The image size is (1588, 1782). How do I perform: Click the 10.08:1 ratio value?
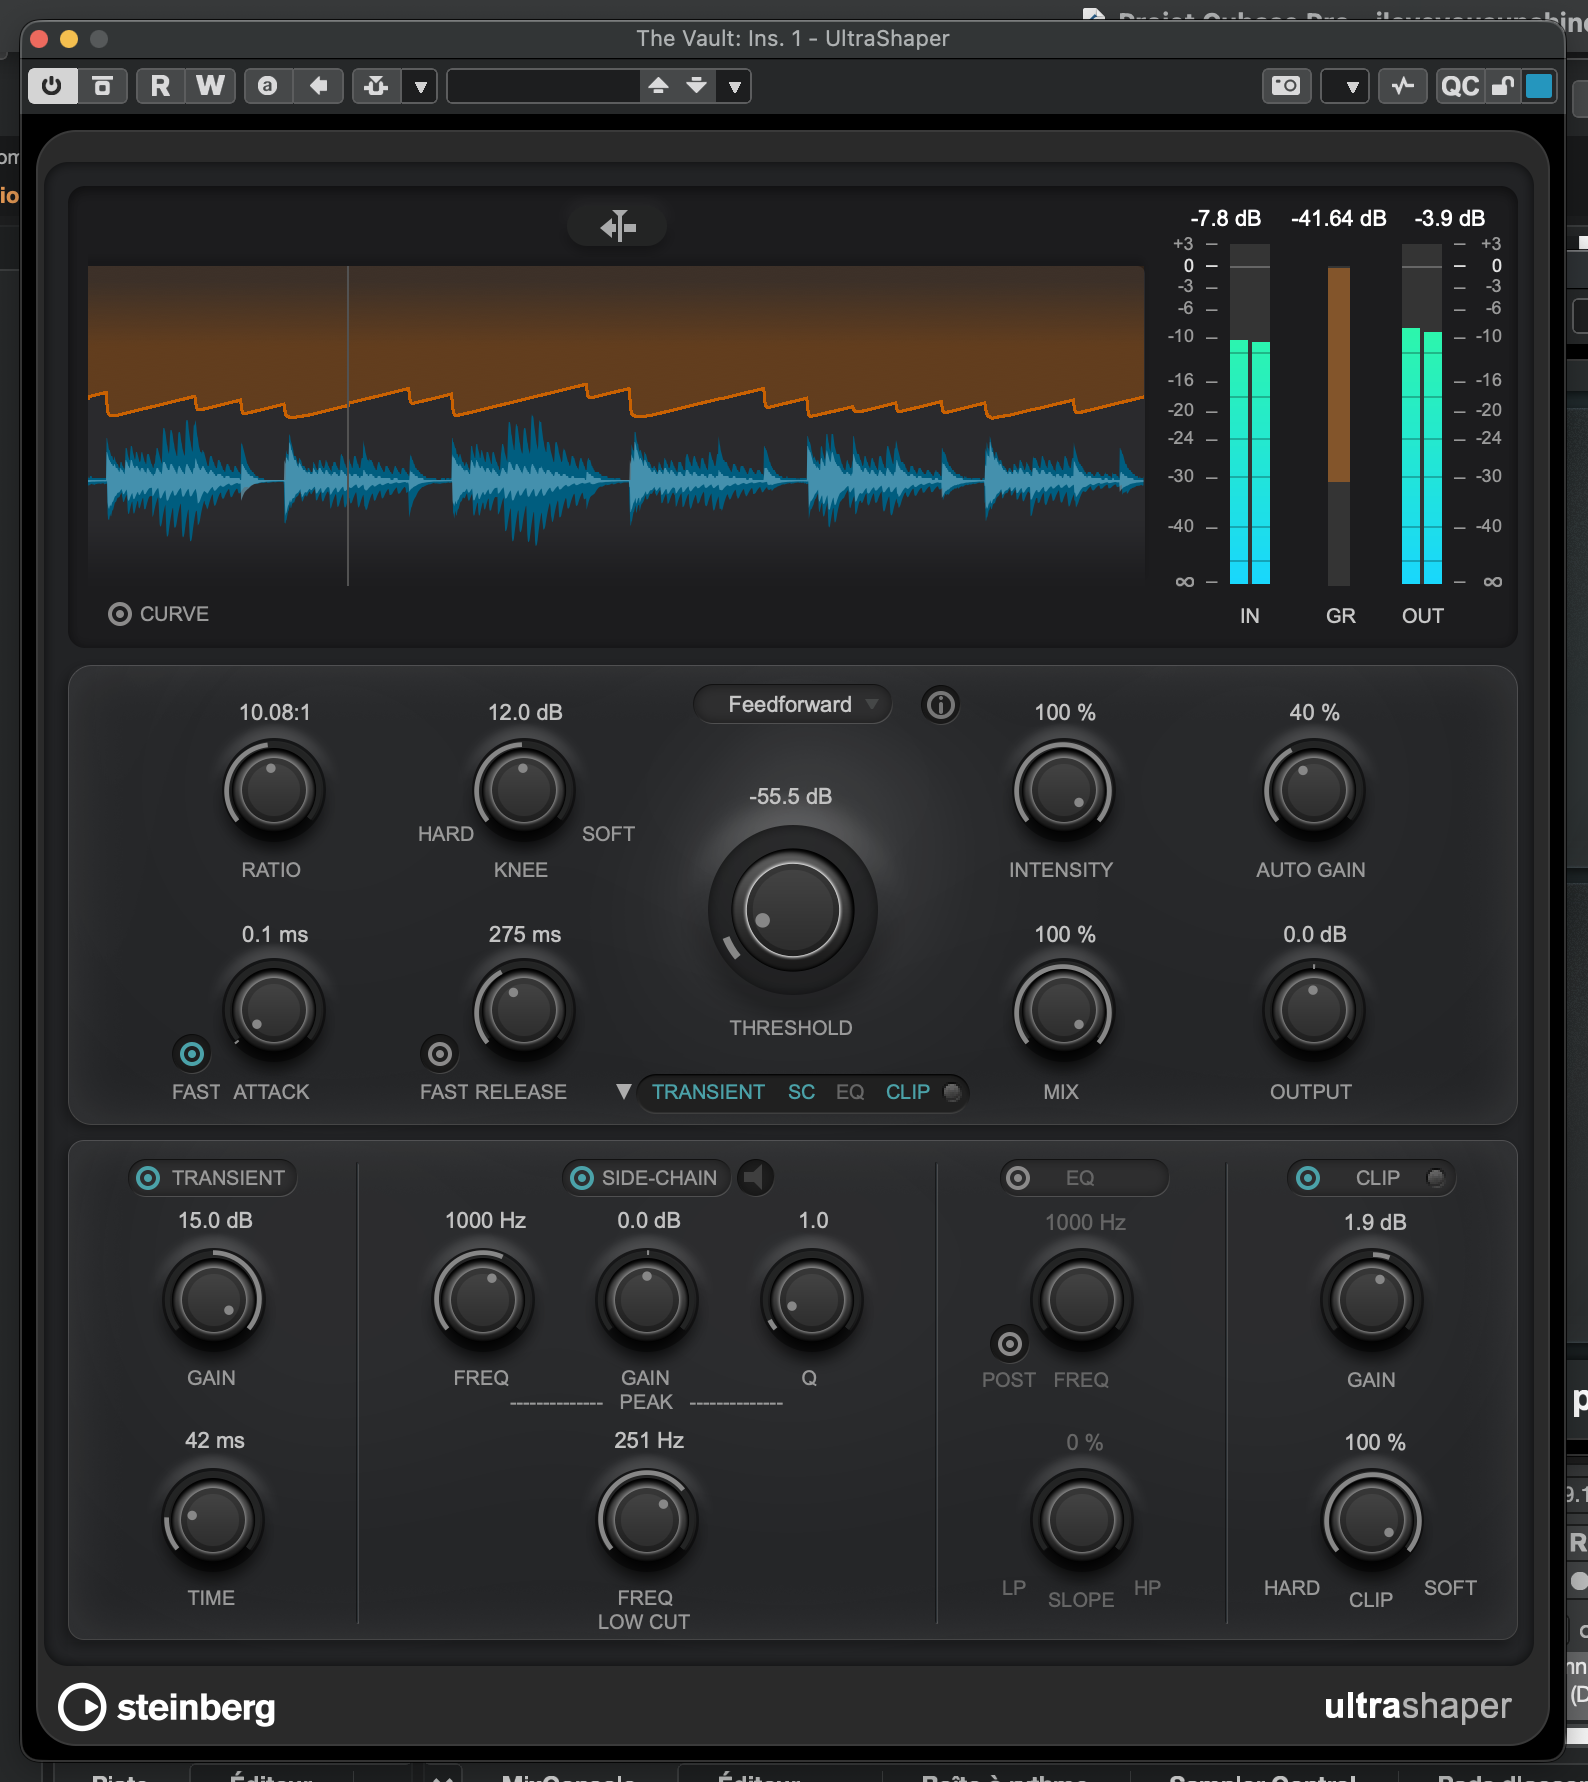[274, 713]
